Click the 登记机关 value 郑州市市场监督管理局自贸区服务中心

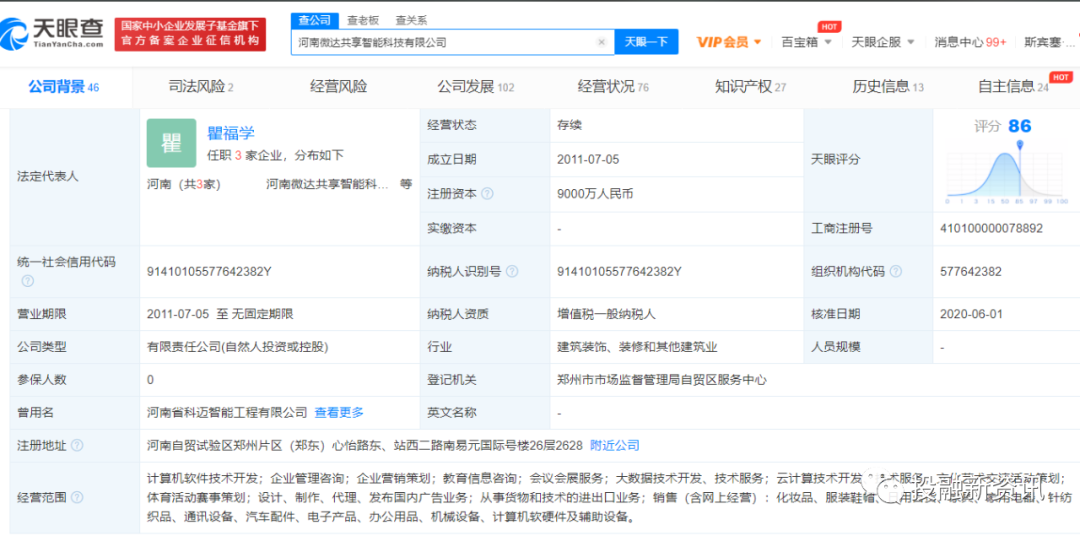coord(662,380)
